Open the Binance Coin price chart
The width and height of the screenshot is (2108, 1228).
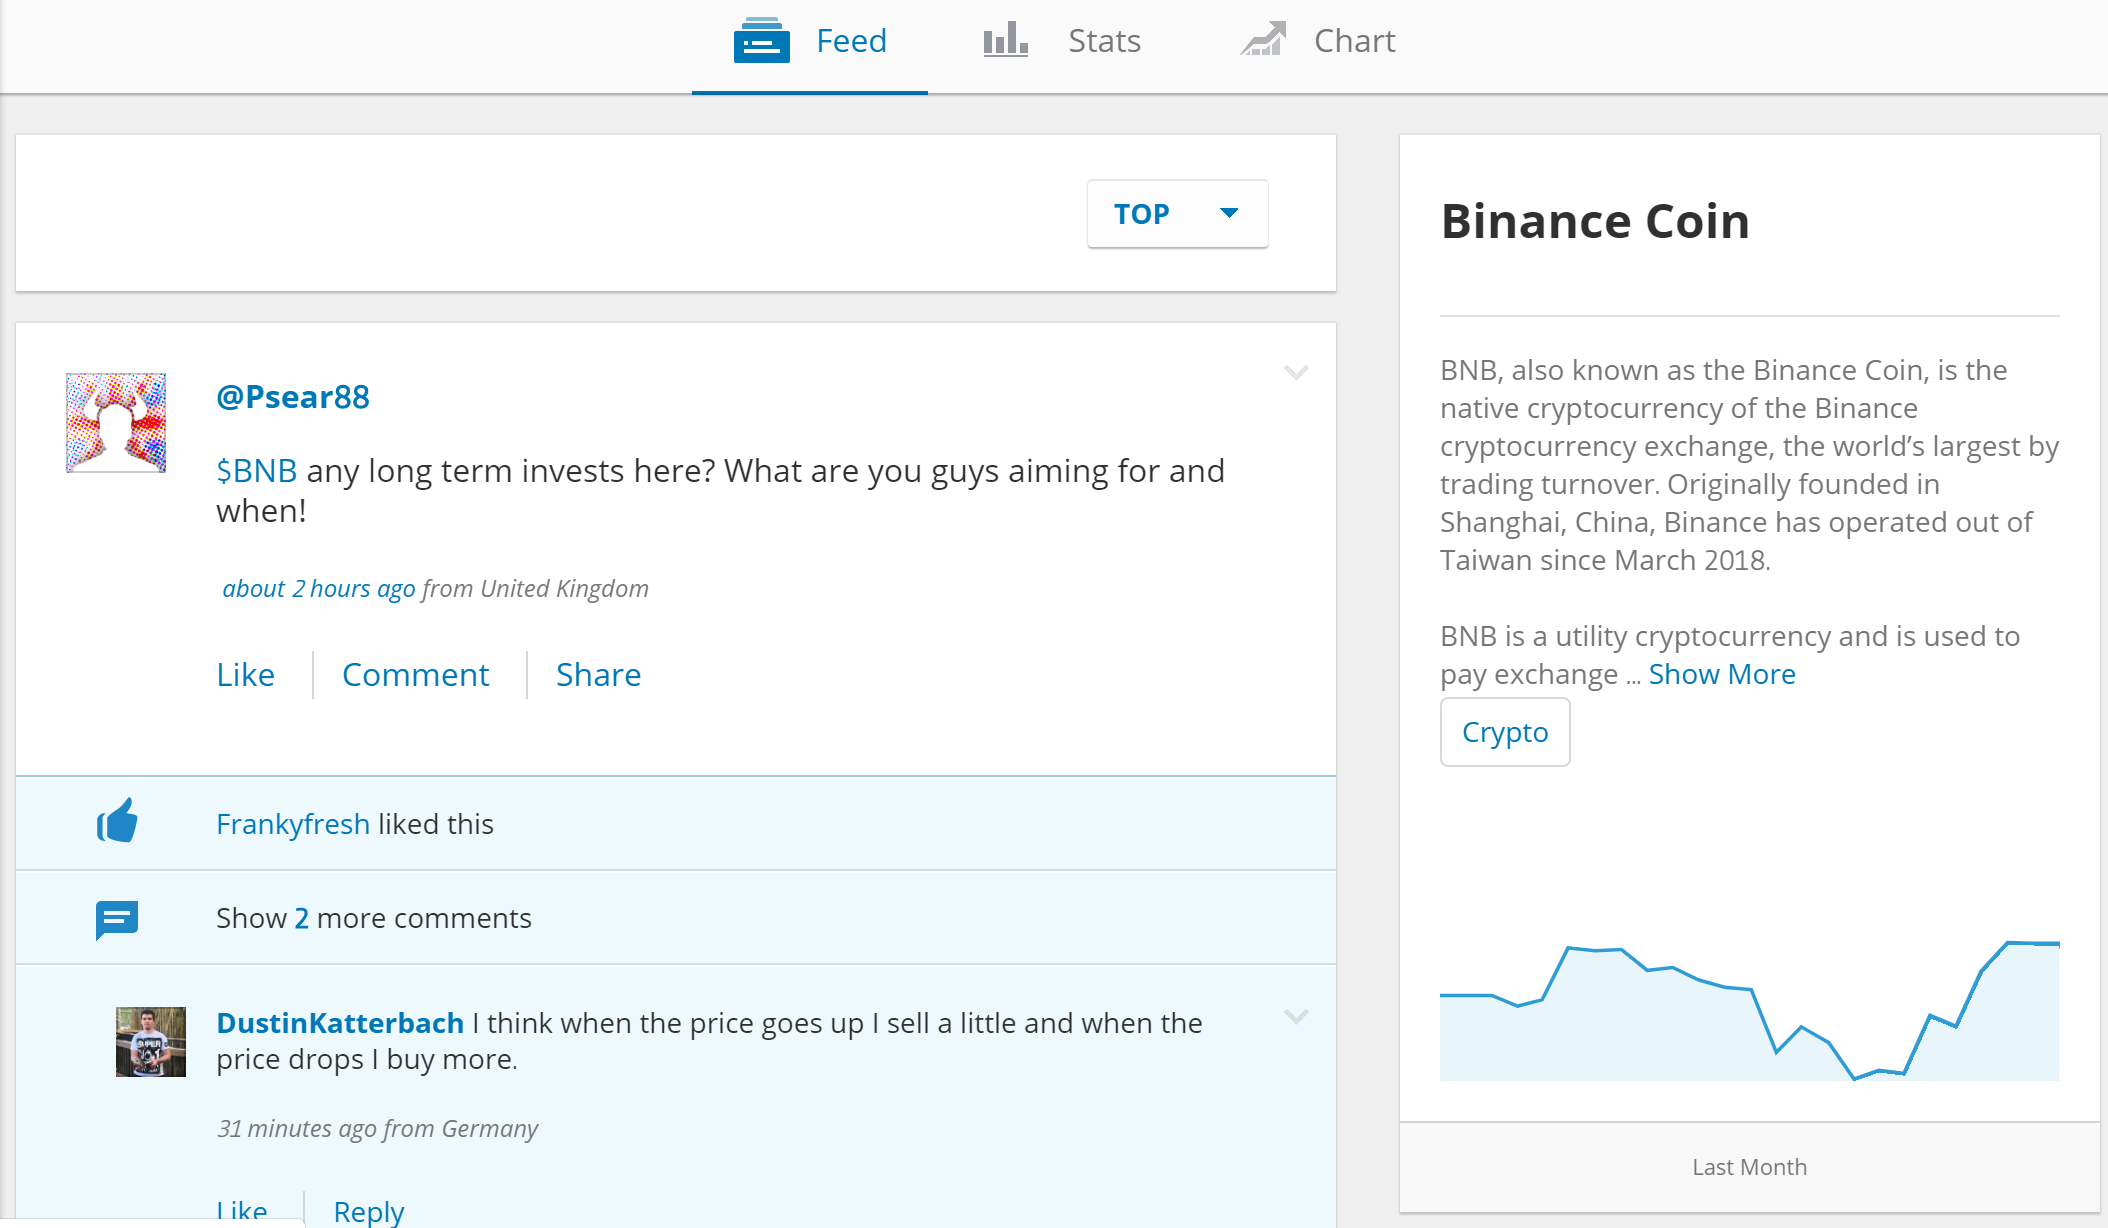(x=1749, y=1010)
